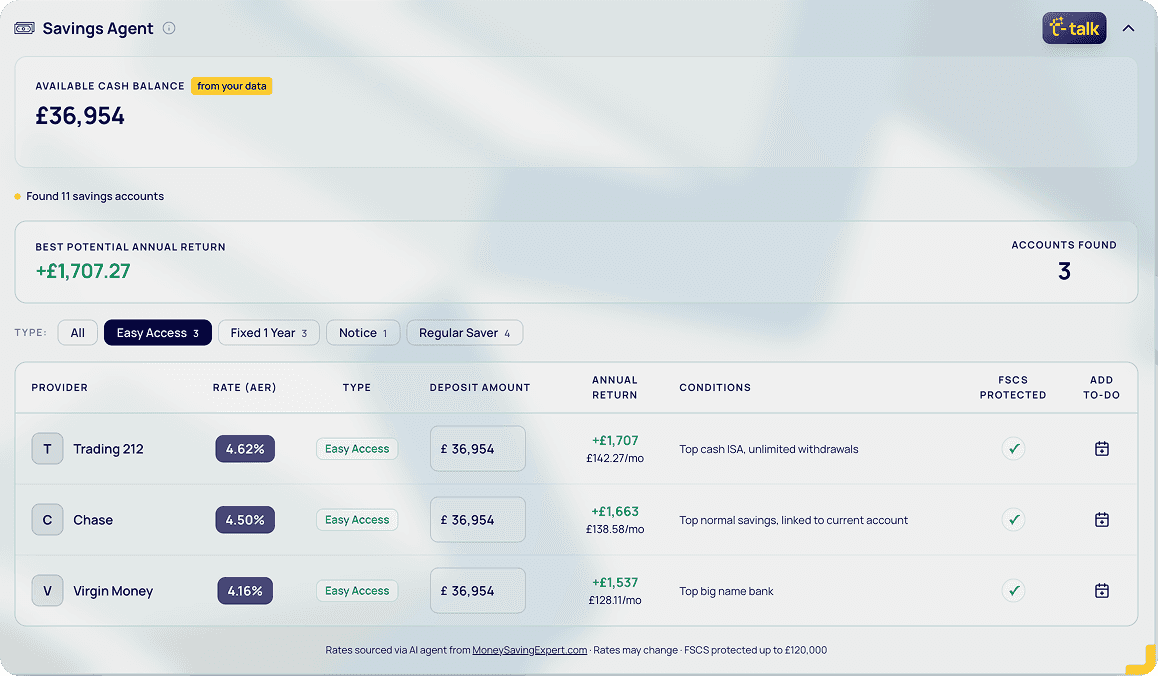Click the Virgin Money provider name
The width and height of the screenshot is (1158, 676).
click(113, 590)
